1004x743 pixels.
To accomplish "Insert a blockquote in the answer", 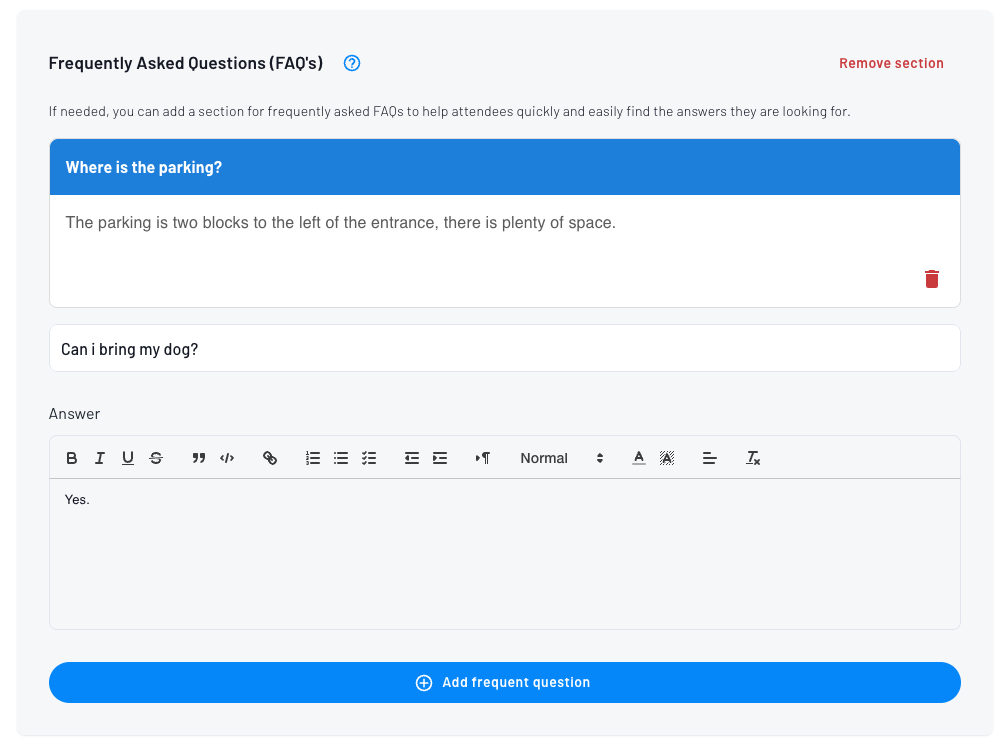I will point(199,458).
